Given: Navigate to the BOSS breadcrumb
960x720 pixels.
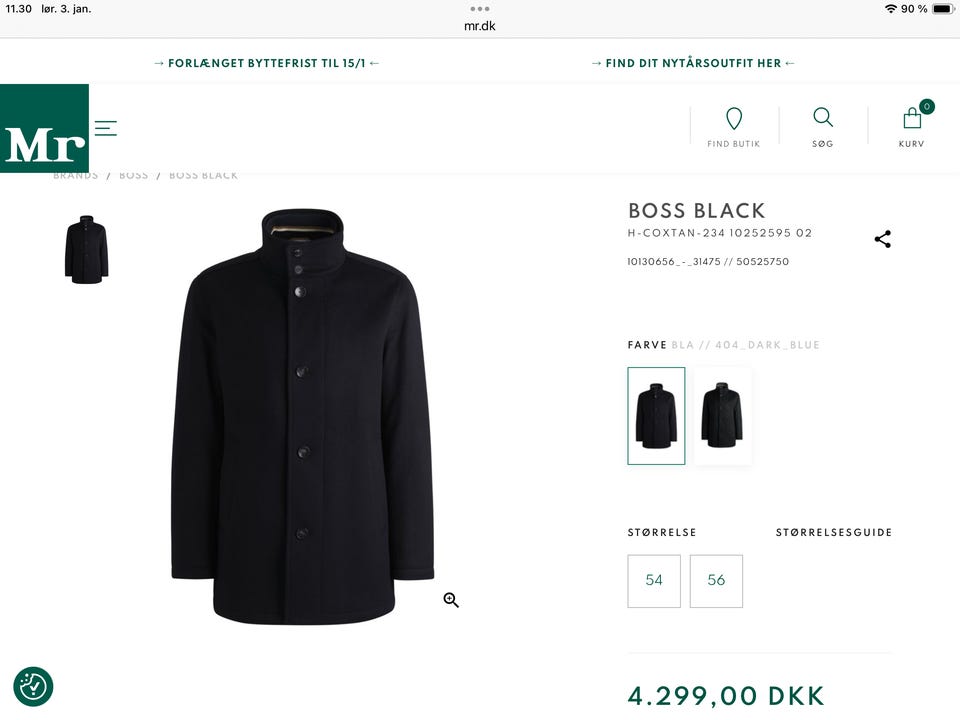Looking at the screenshot, I should pos(133,174).
